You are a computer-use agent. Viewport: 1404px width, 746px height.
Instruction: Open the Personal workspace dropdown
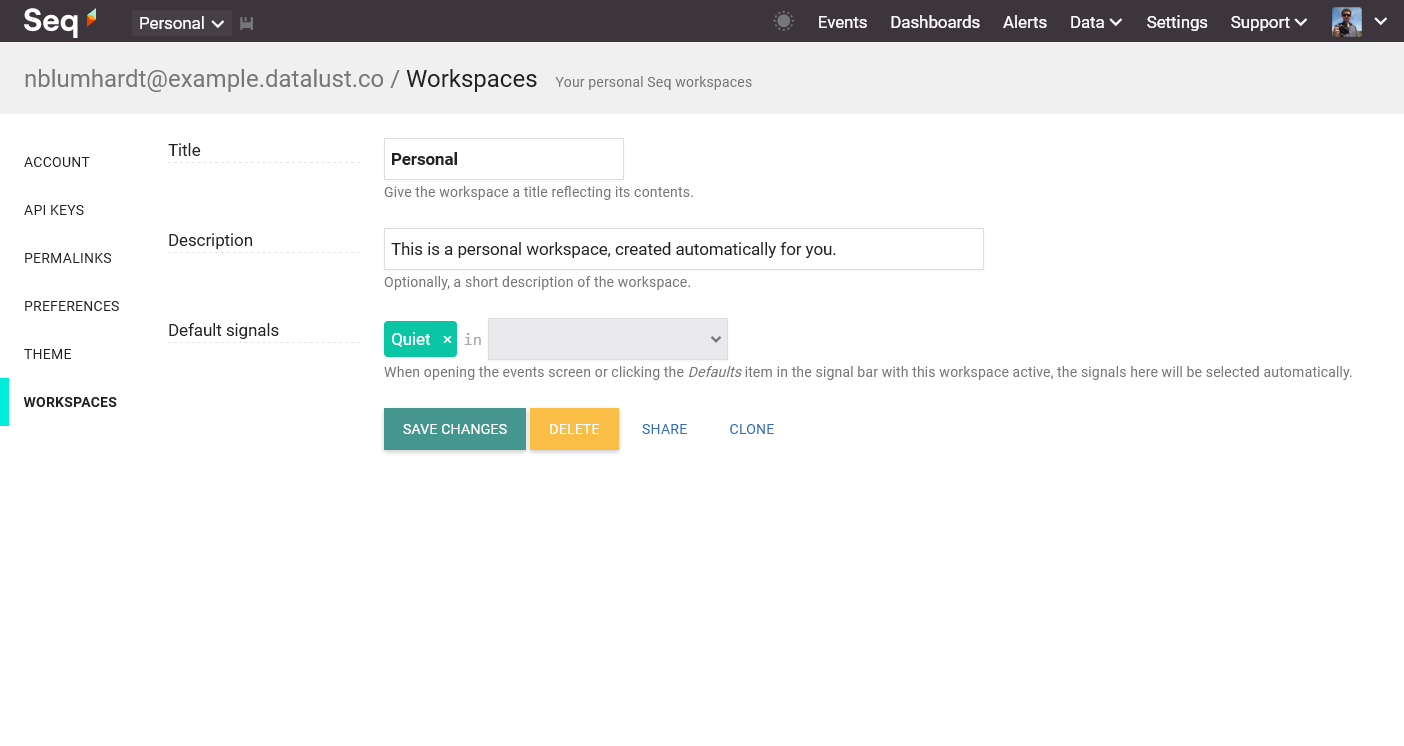coord(181,23)
